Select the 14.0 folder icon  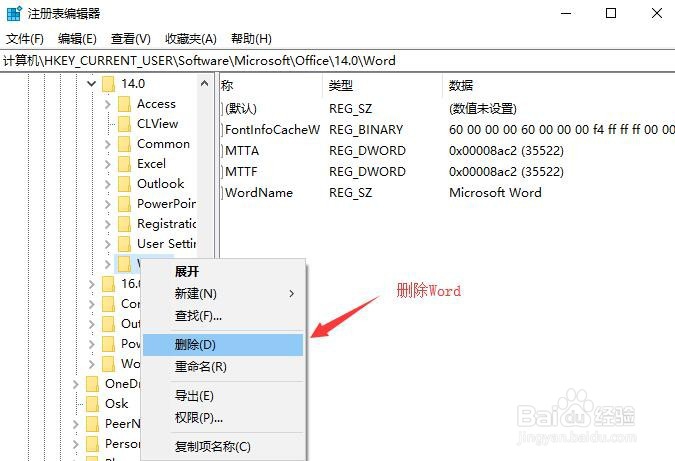[109, 84]
